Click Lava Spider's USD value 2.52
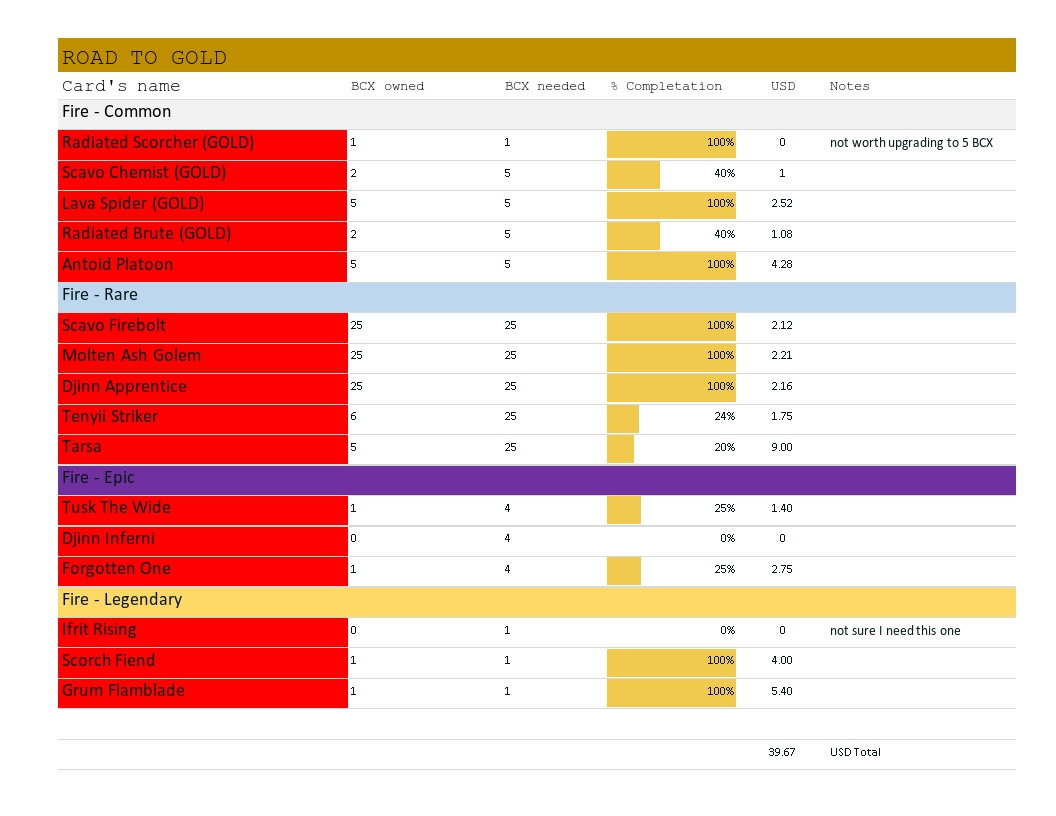Screen dimensions: 1056x816 coord(782,203)
